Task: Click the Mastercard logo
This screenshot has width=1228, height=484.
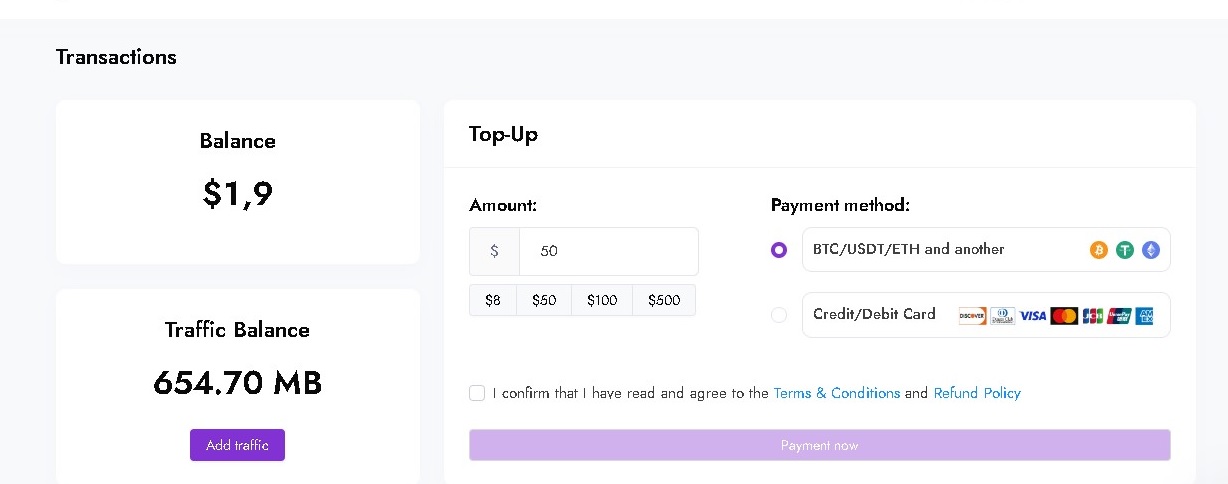Action: 1064,316
